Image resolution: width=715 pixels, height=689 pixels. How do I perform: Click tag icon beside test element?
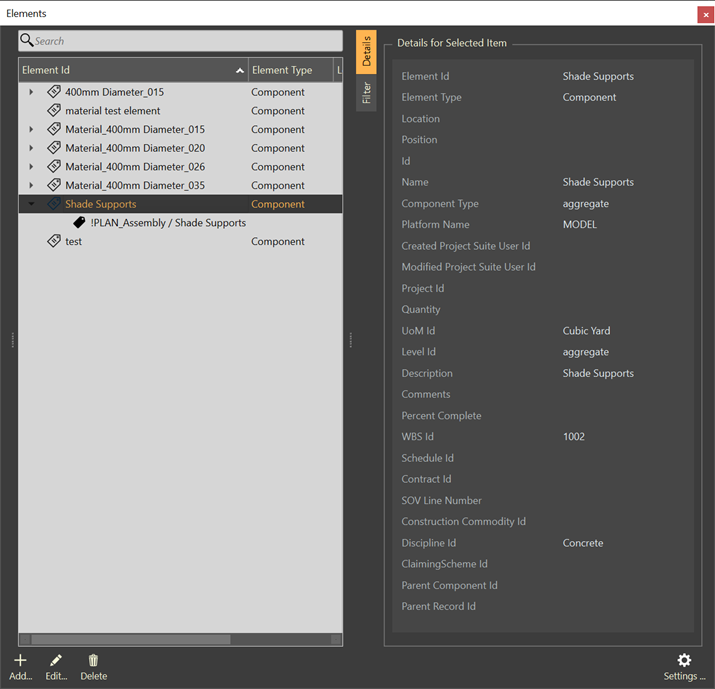pos(54,242)
